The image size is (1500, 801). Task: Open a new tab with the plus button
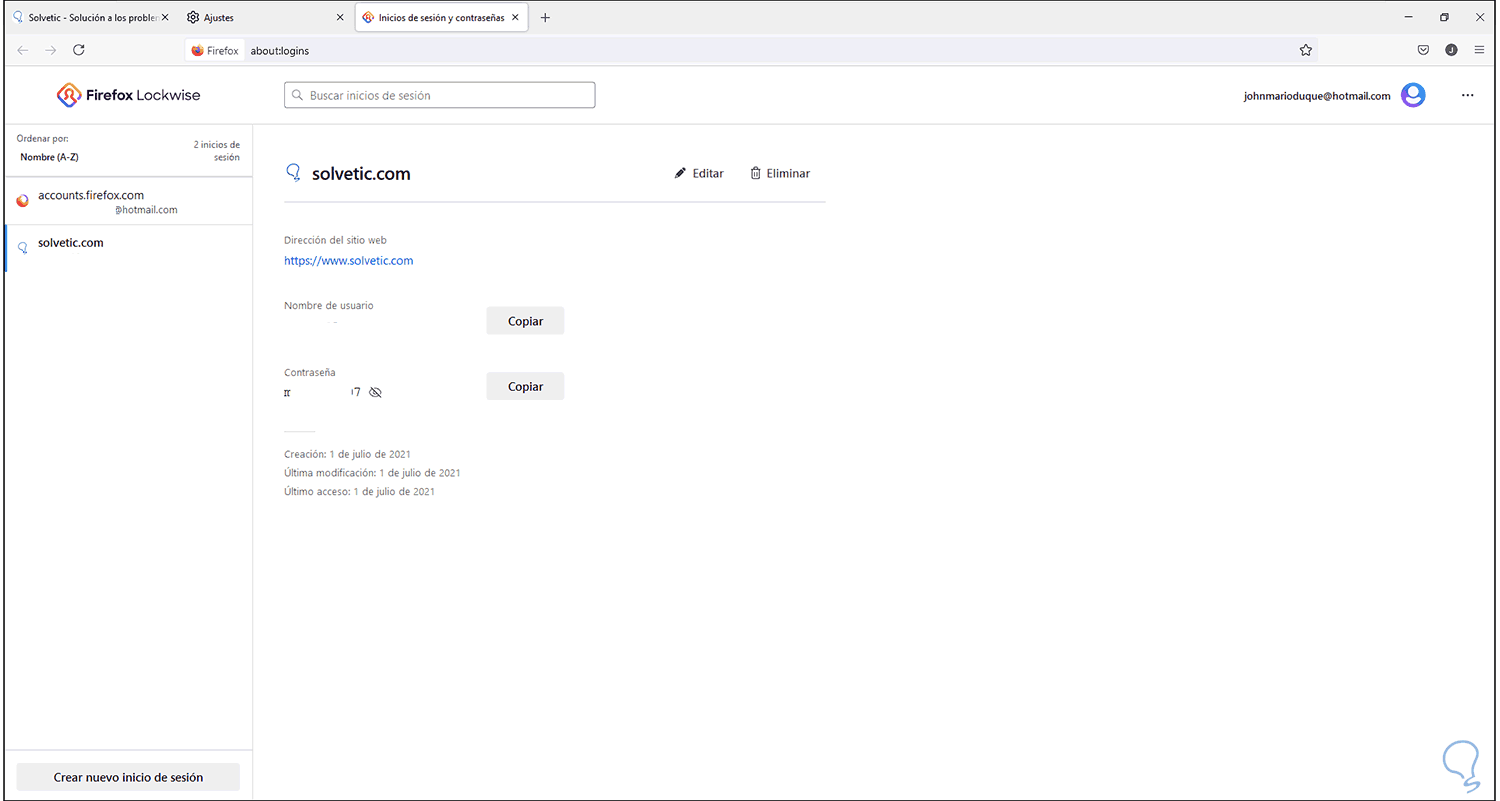pos(545,18)
